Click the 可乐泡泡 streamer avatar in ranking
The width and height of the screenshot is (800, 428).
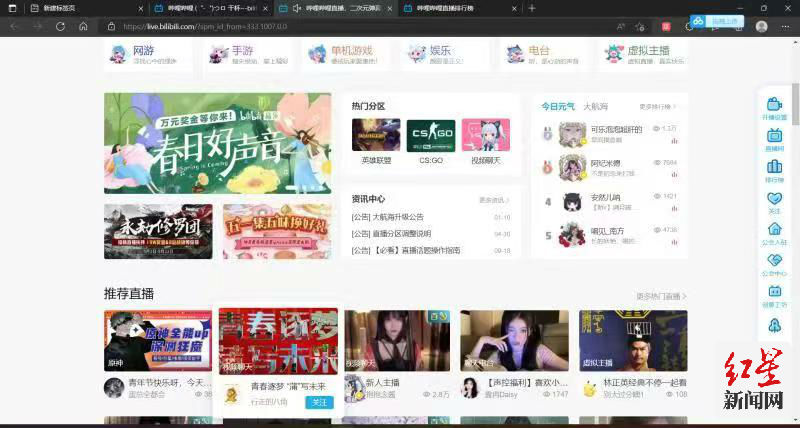572,135
